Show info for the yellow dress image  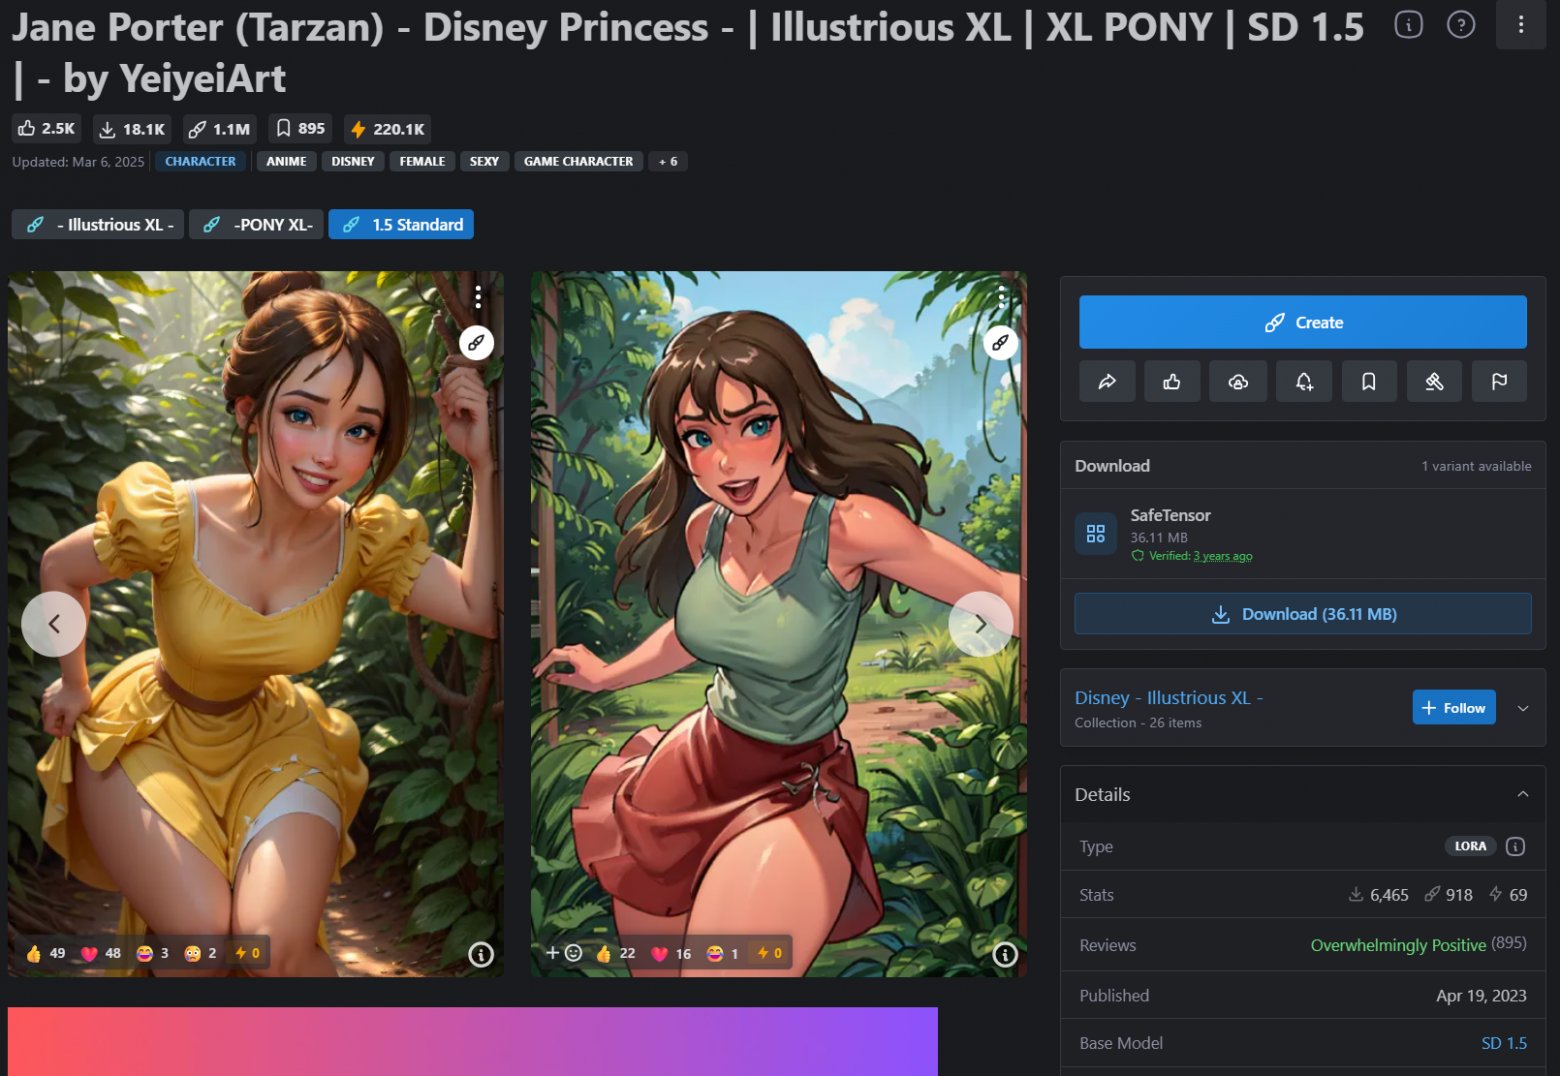481,955
